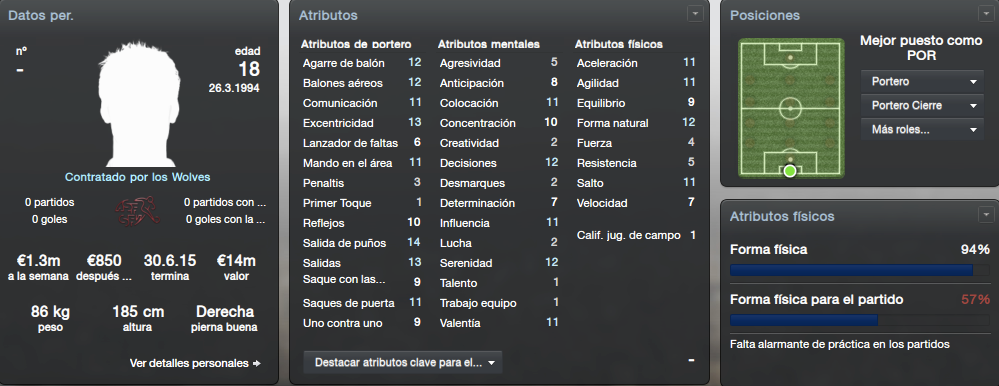
Task: Open the Atributos físicos panel options arrow
Action: pos(985,215)
